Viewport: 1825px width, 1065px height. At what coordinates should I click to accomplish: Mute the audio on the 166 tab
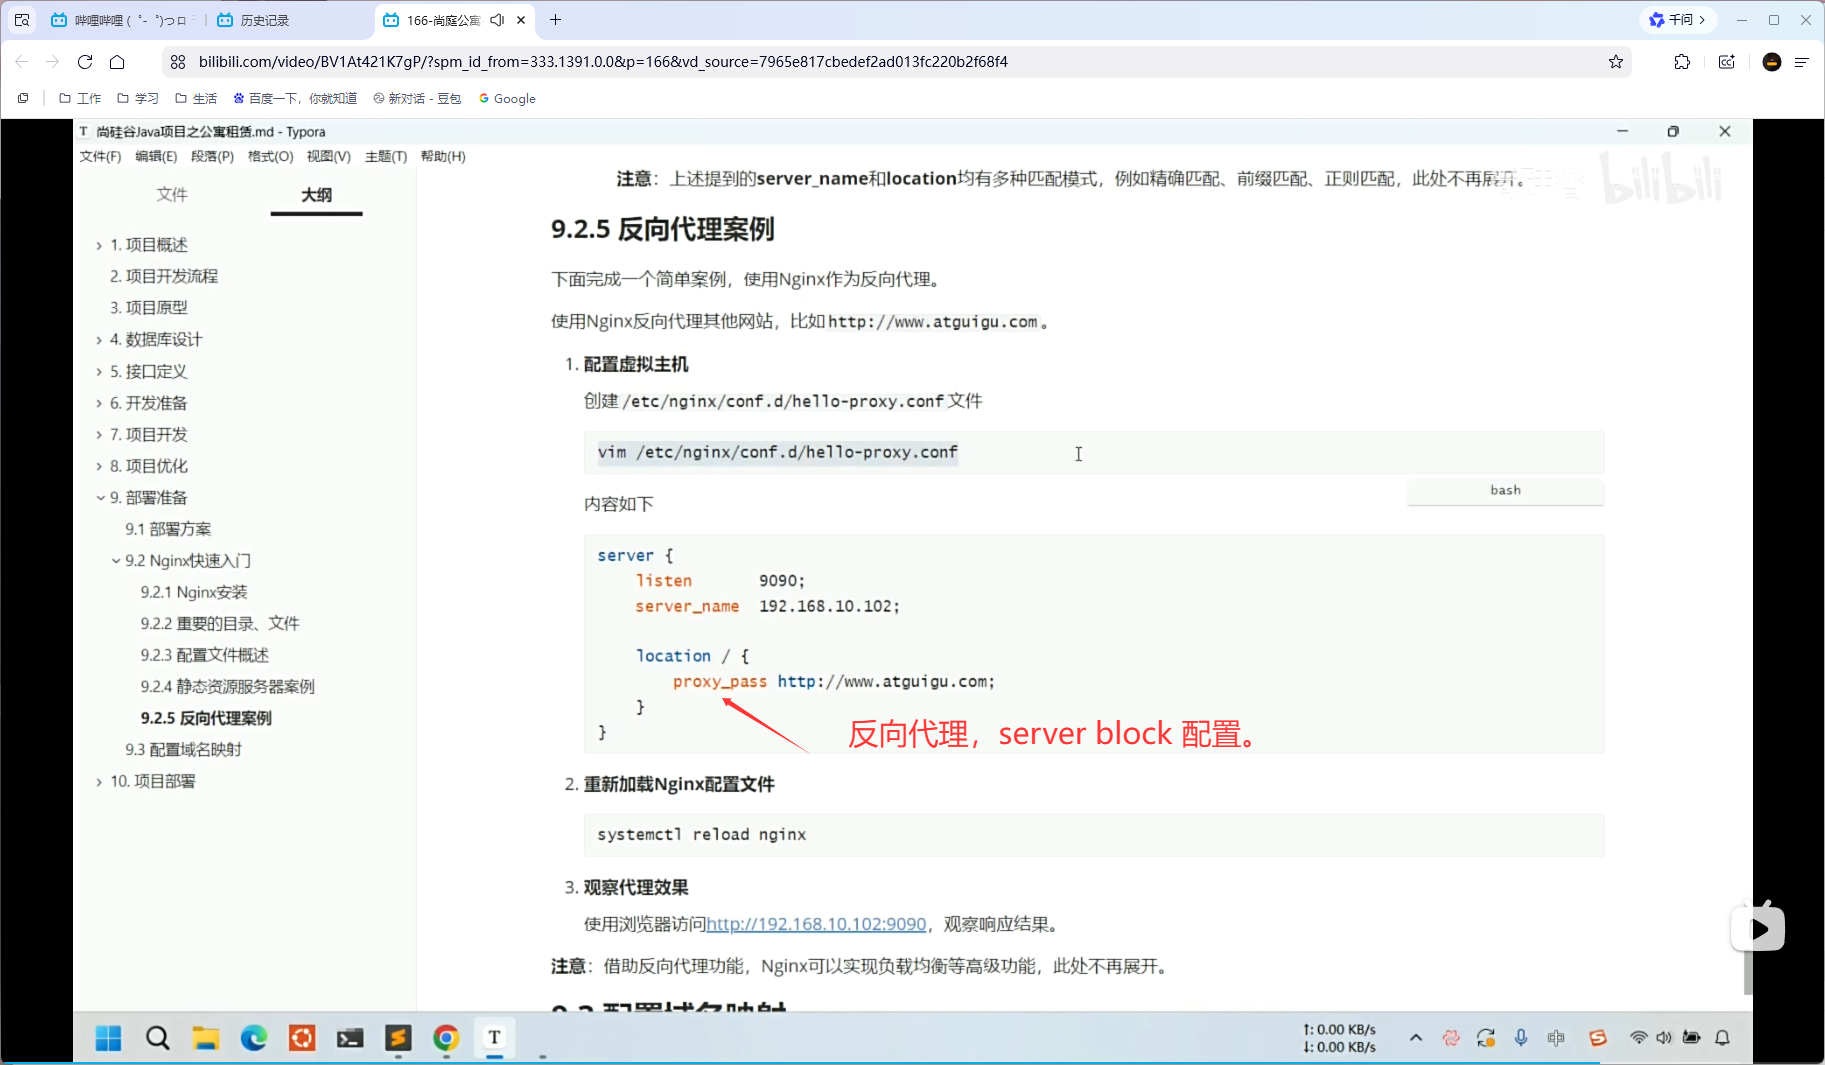click(x=497, y=20)
